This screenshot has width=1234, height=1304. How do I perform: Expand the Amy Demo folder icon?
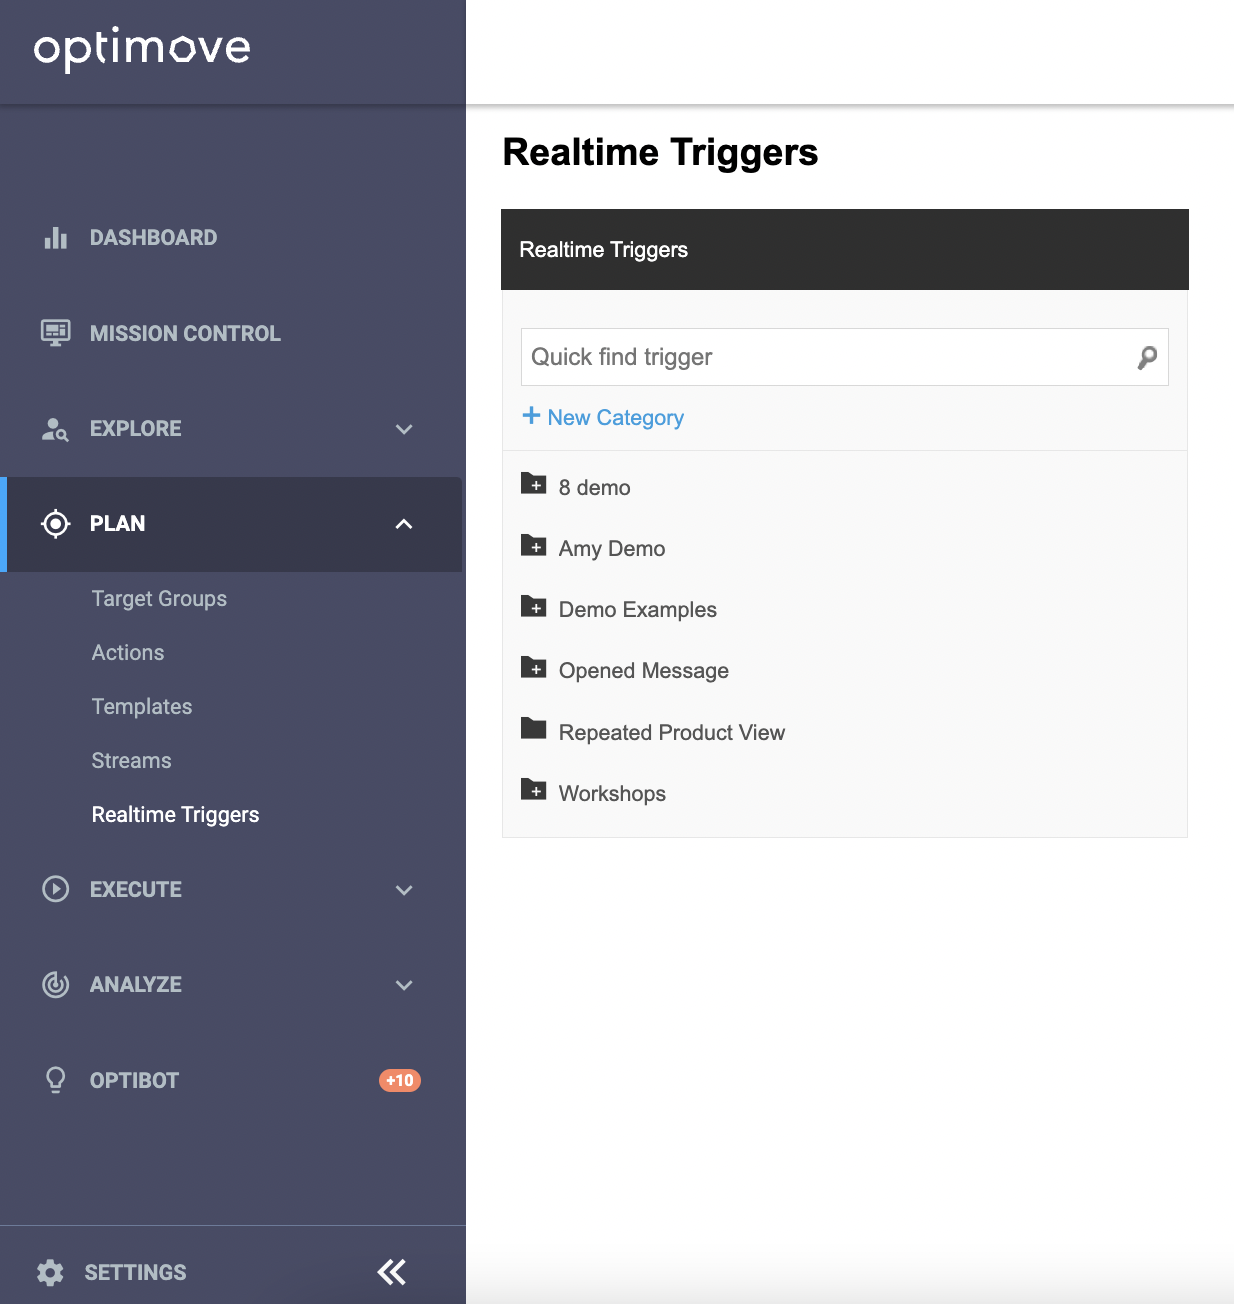pyautogui.click(x=534, y=545)
